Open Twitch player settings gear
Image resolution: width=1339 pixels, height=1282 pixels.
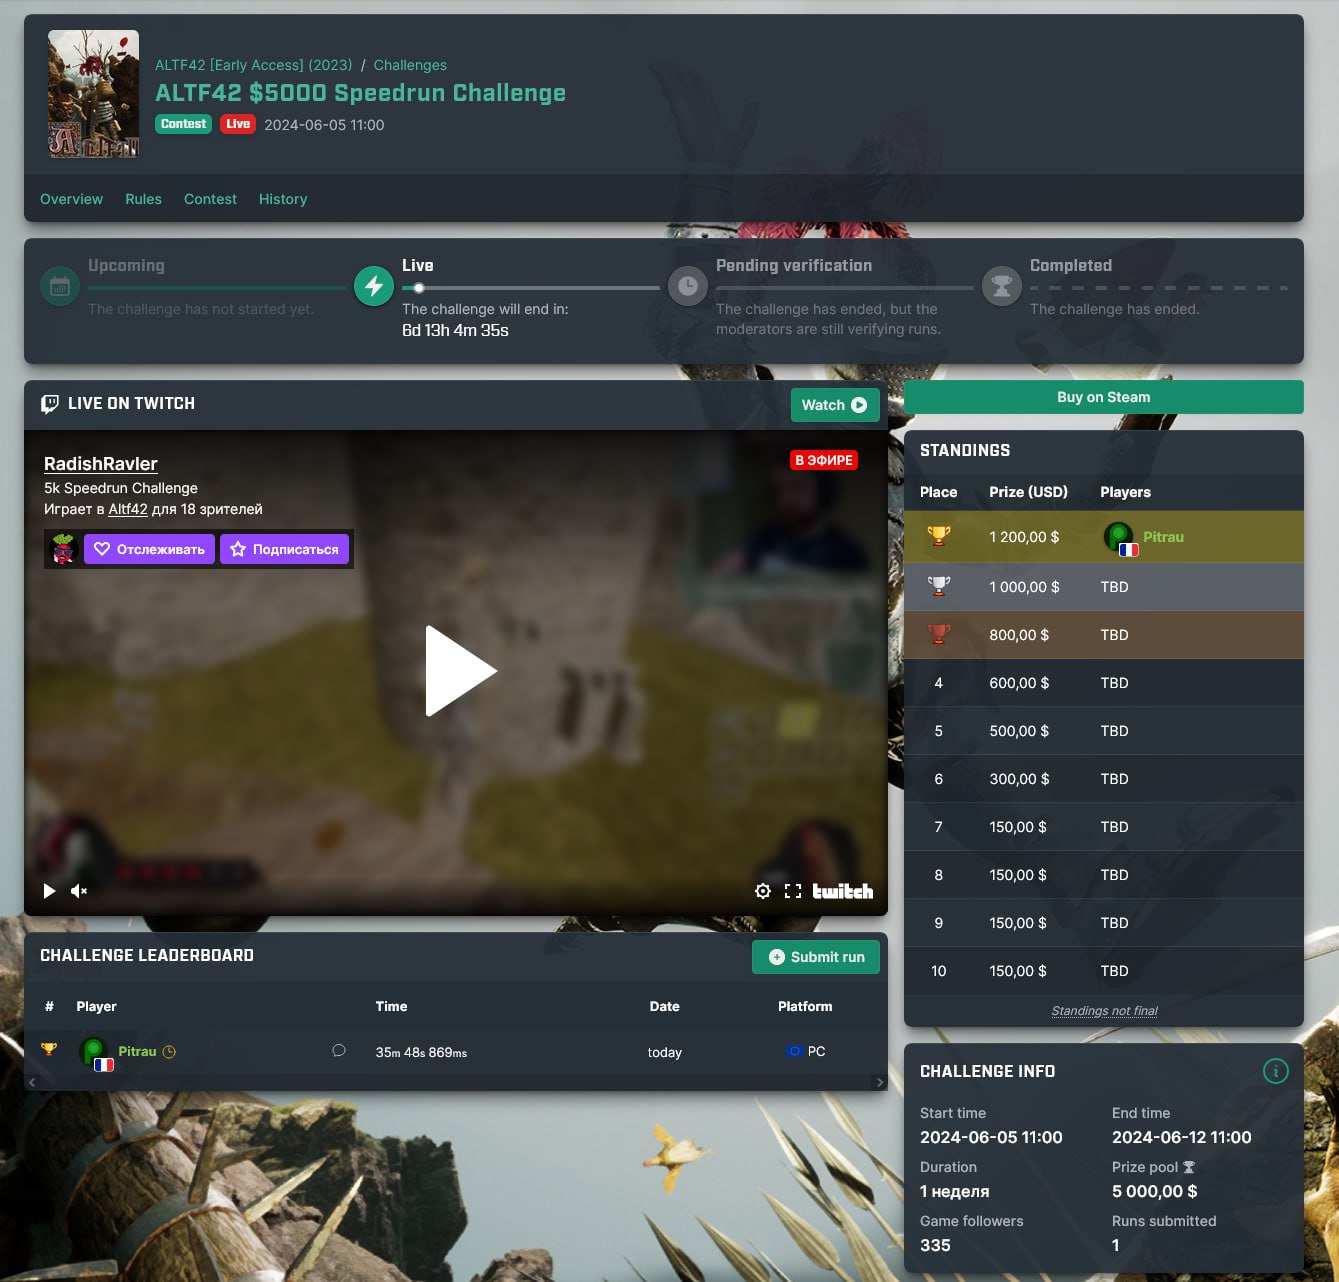coord(763,891)
